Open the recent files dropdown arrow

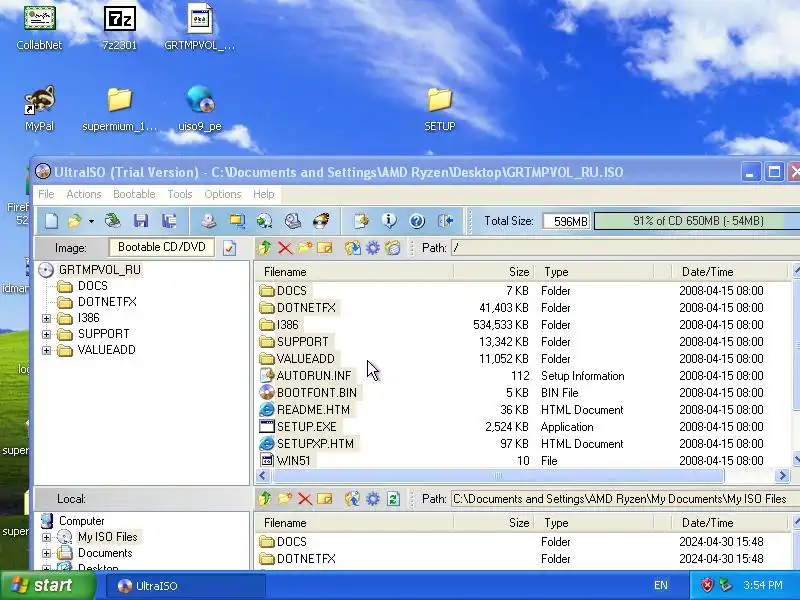click(x=91, y=221)
